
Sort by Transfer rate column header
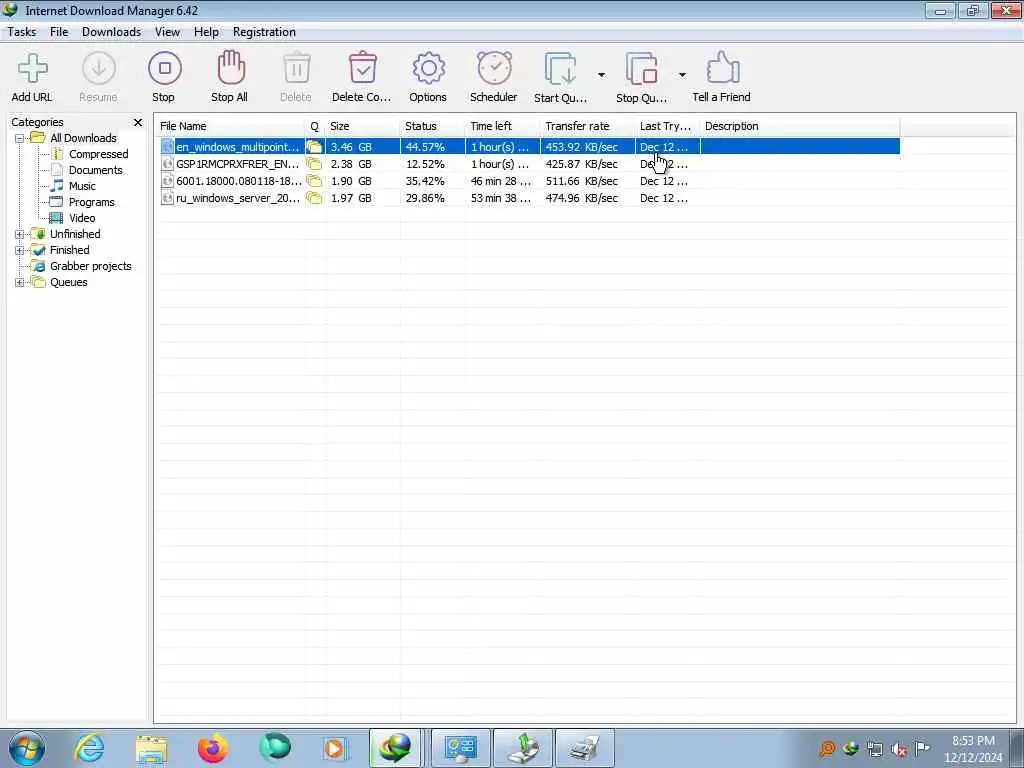588,126
